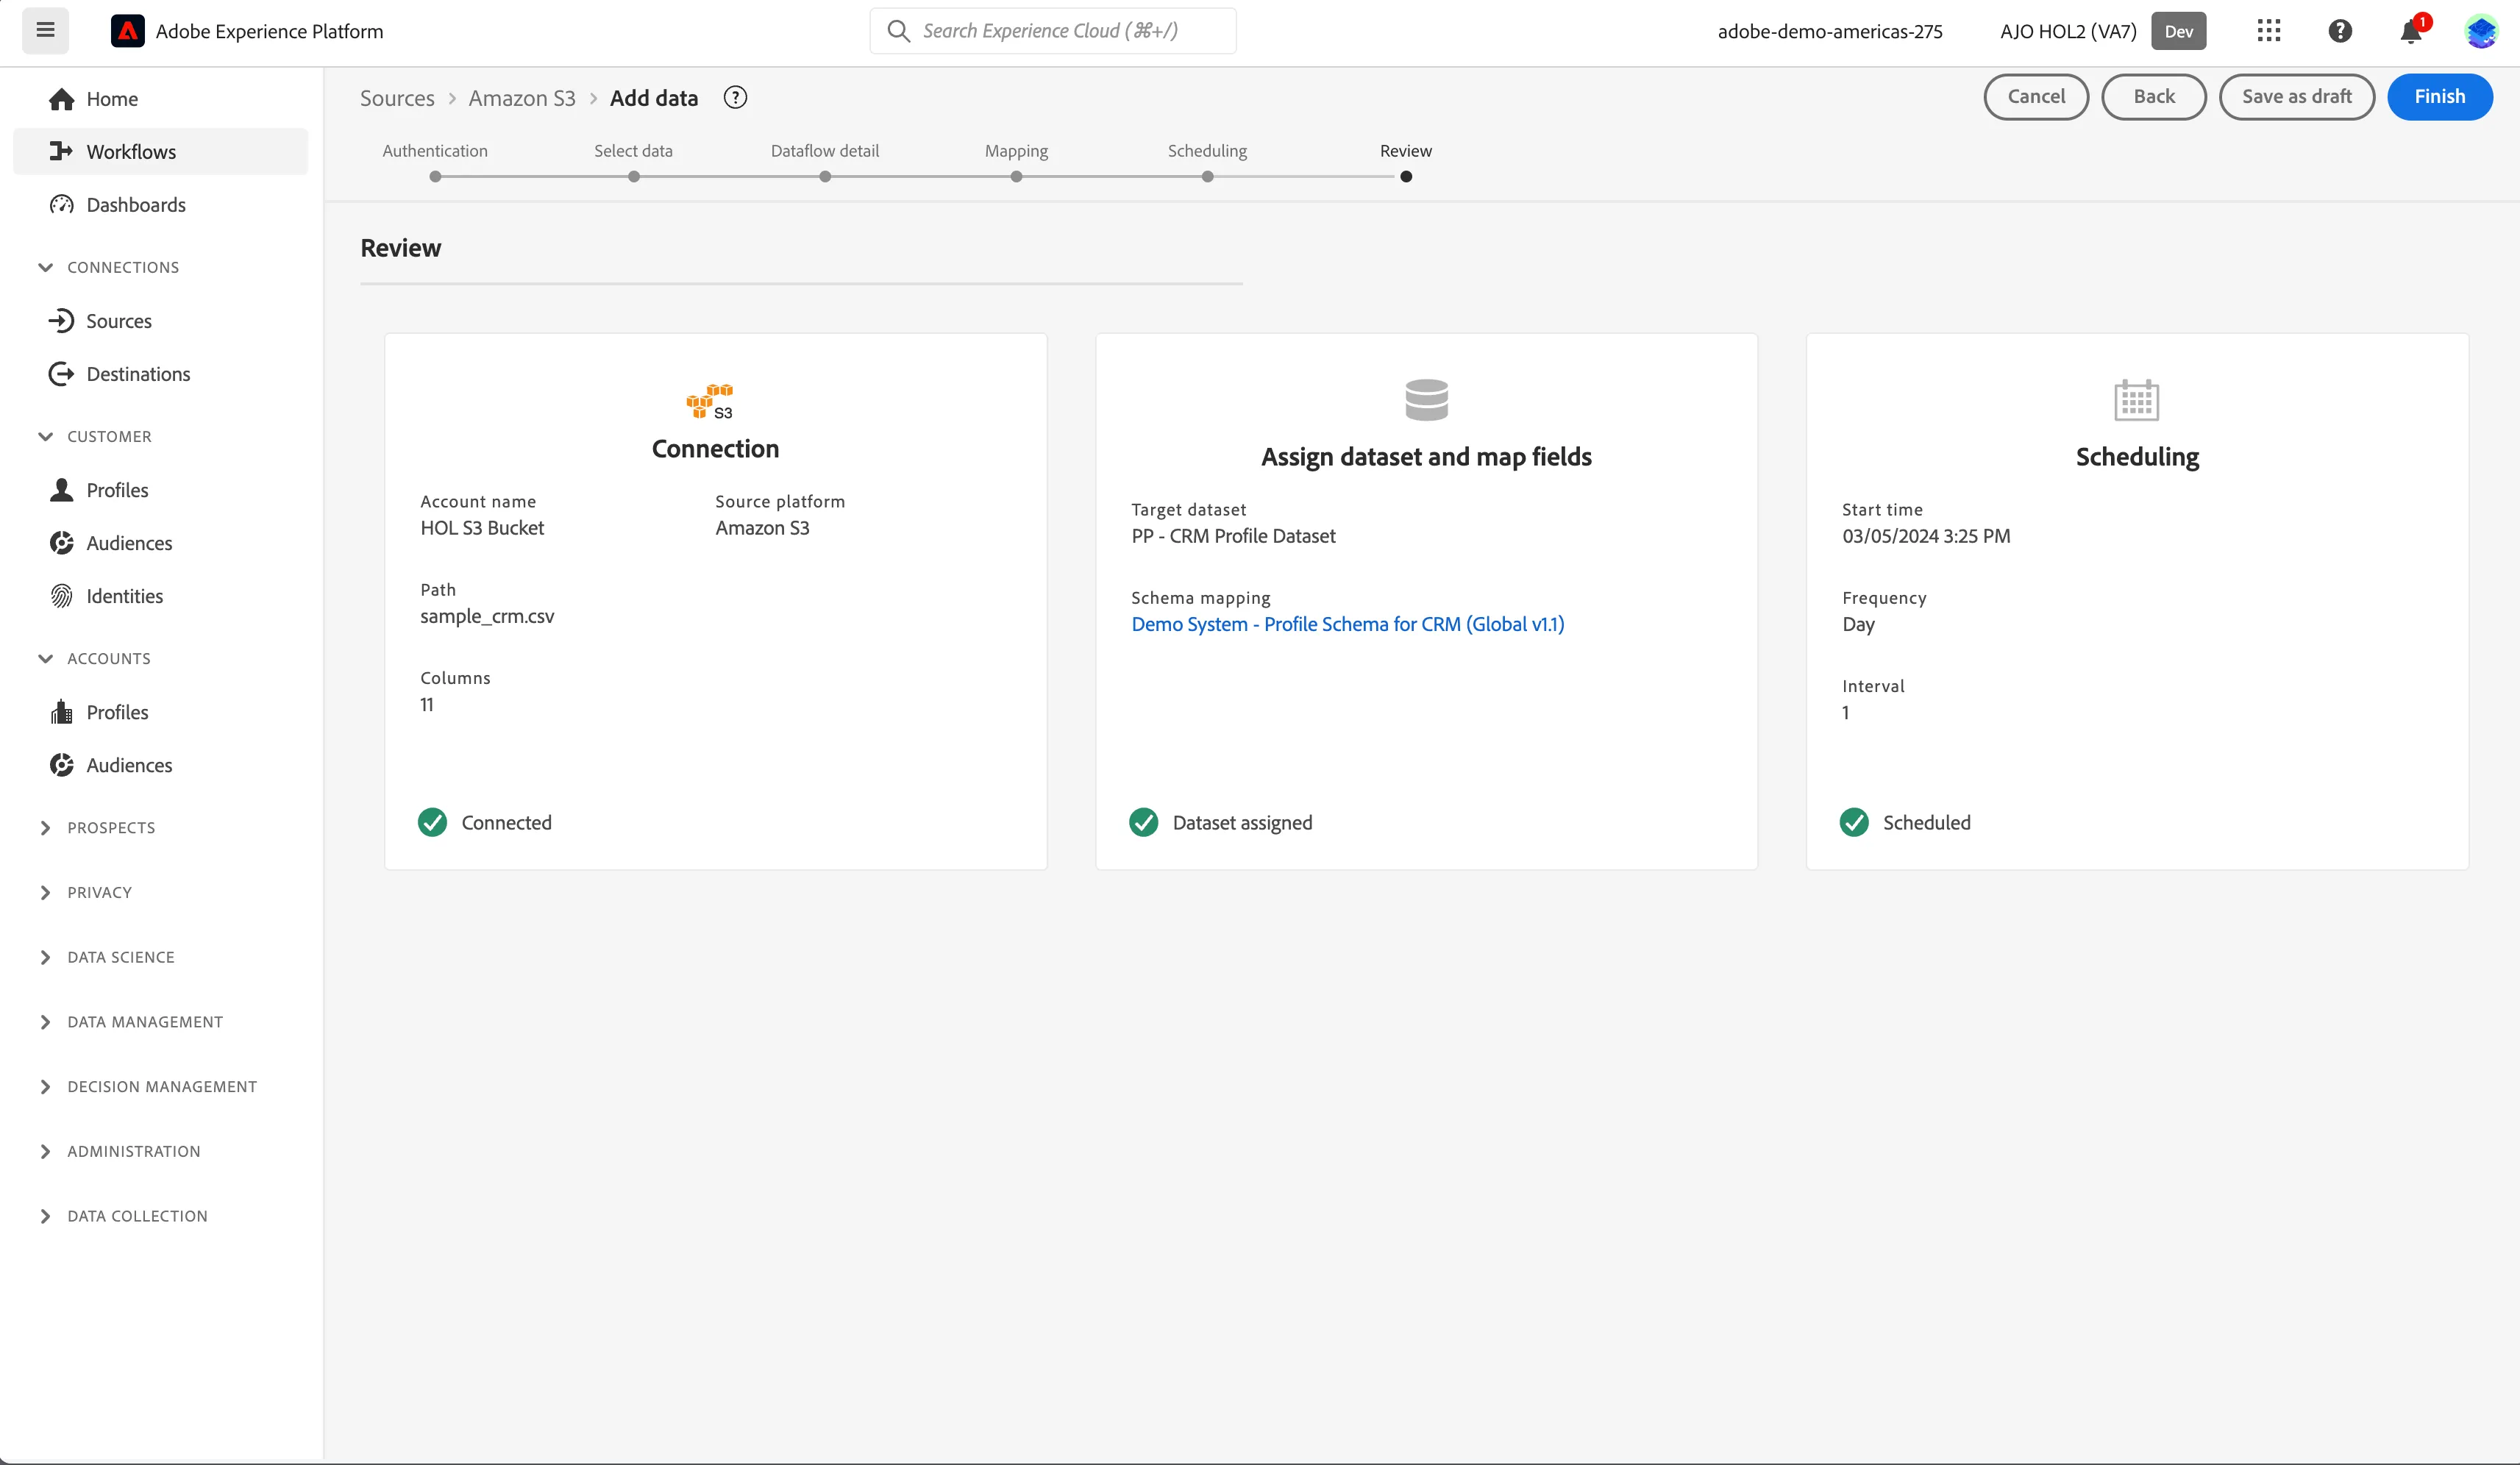
Task: Click the Finish button
Action: 2440,97
